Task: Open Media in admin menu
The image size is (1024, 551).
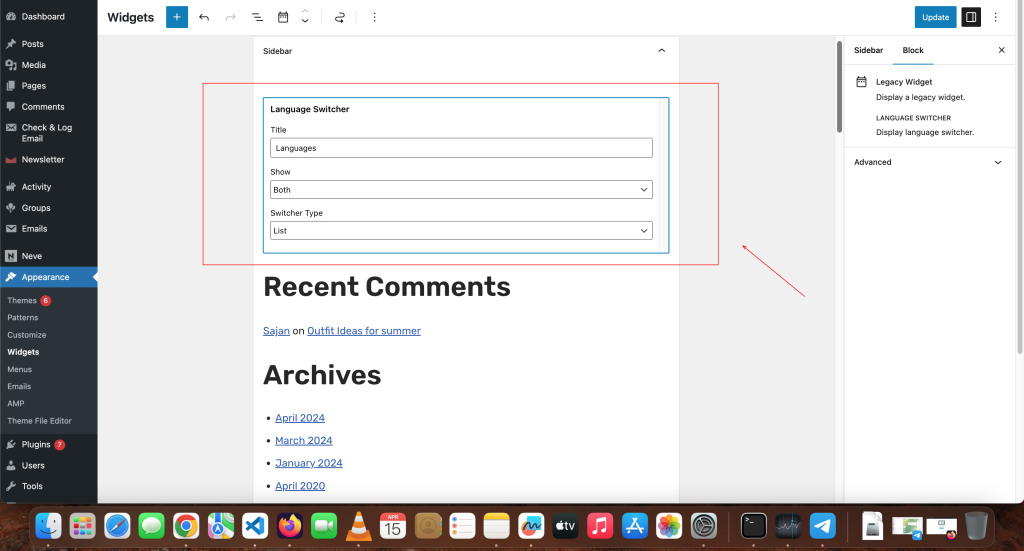Action: [33, 65]
